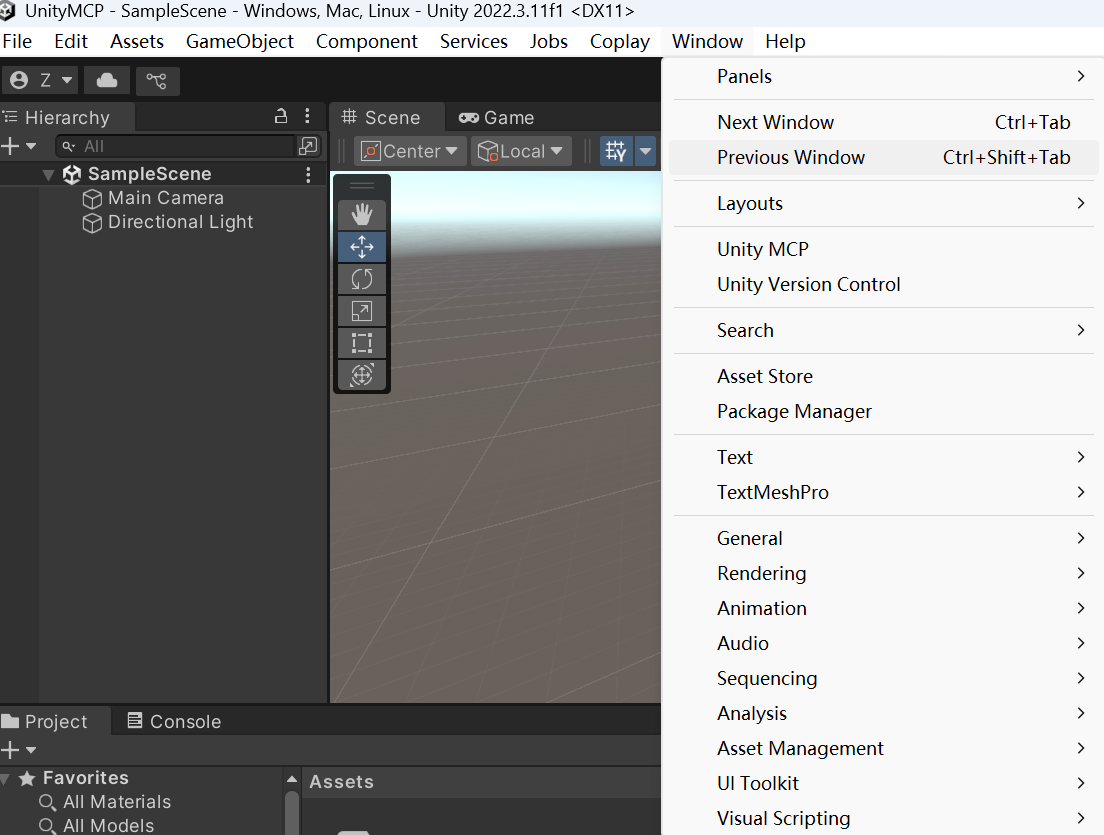The width and height of the screenshot is (1104, 835).
Task: Expand the Layouts submenu
Action: point(883,203)
